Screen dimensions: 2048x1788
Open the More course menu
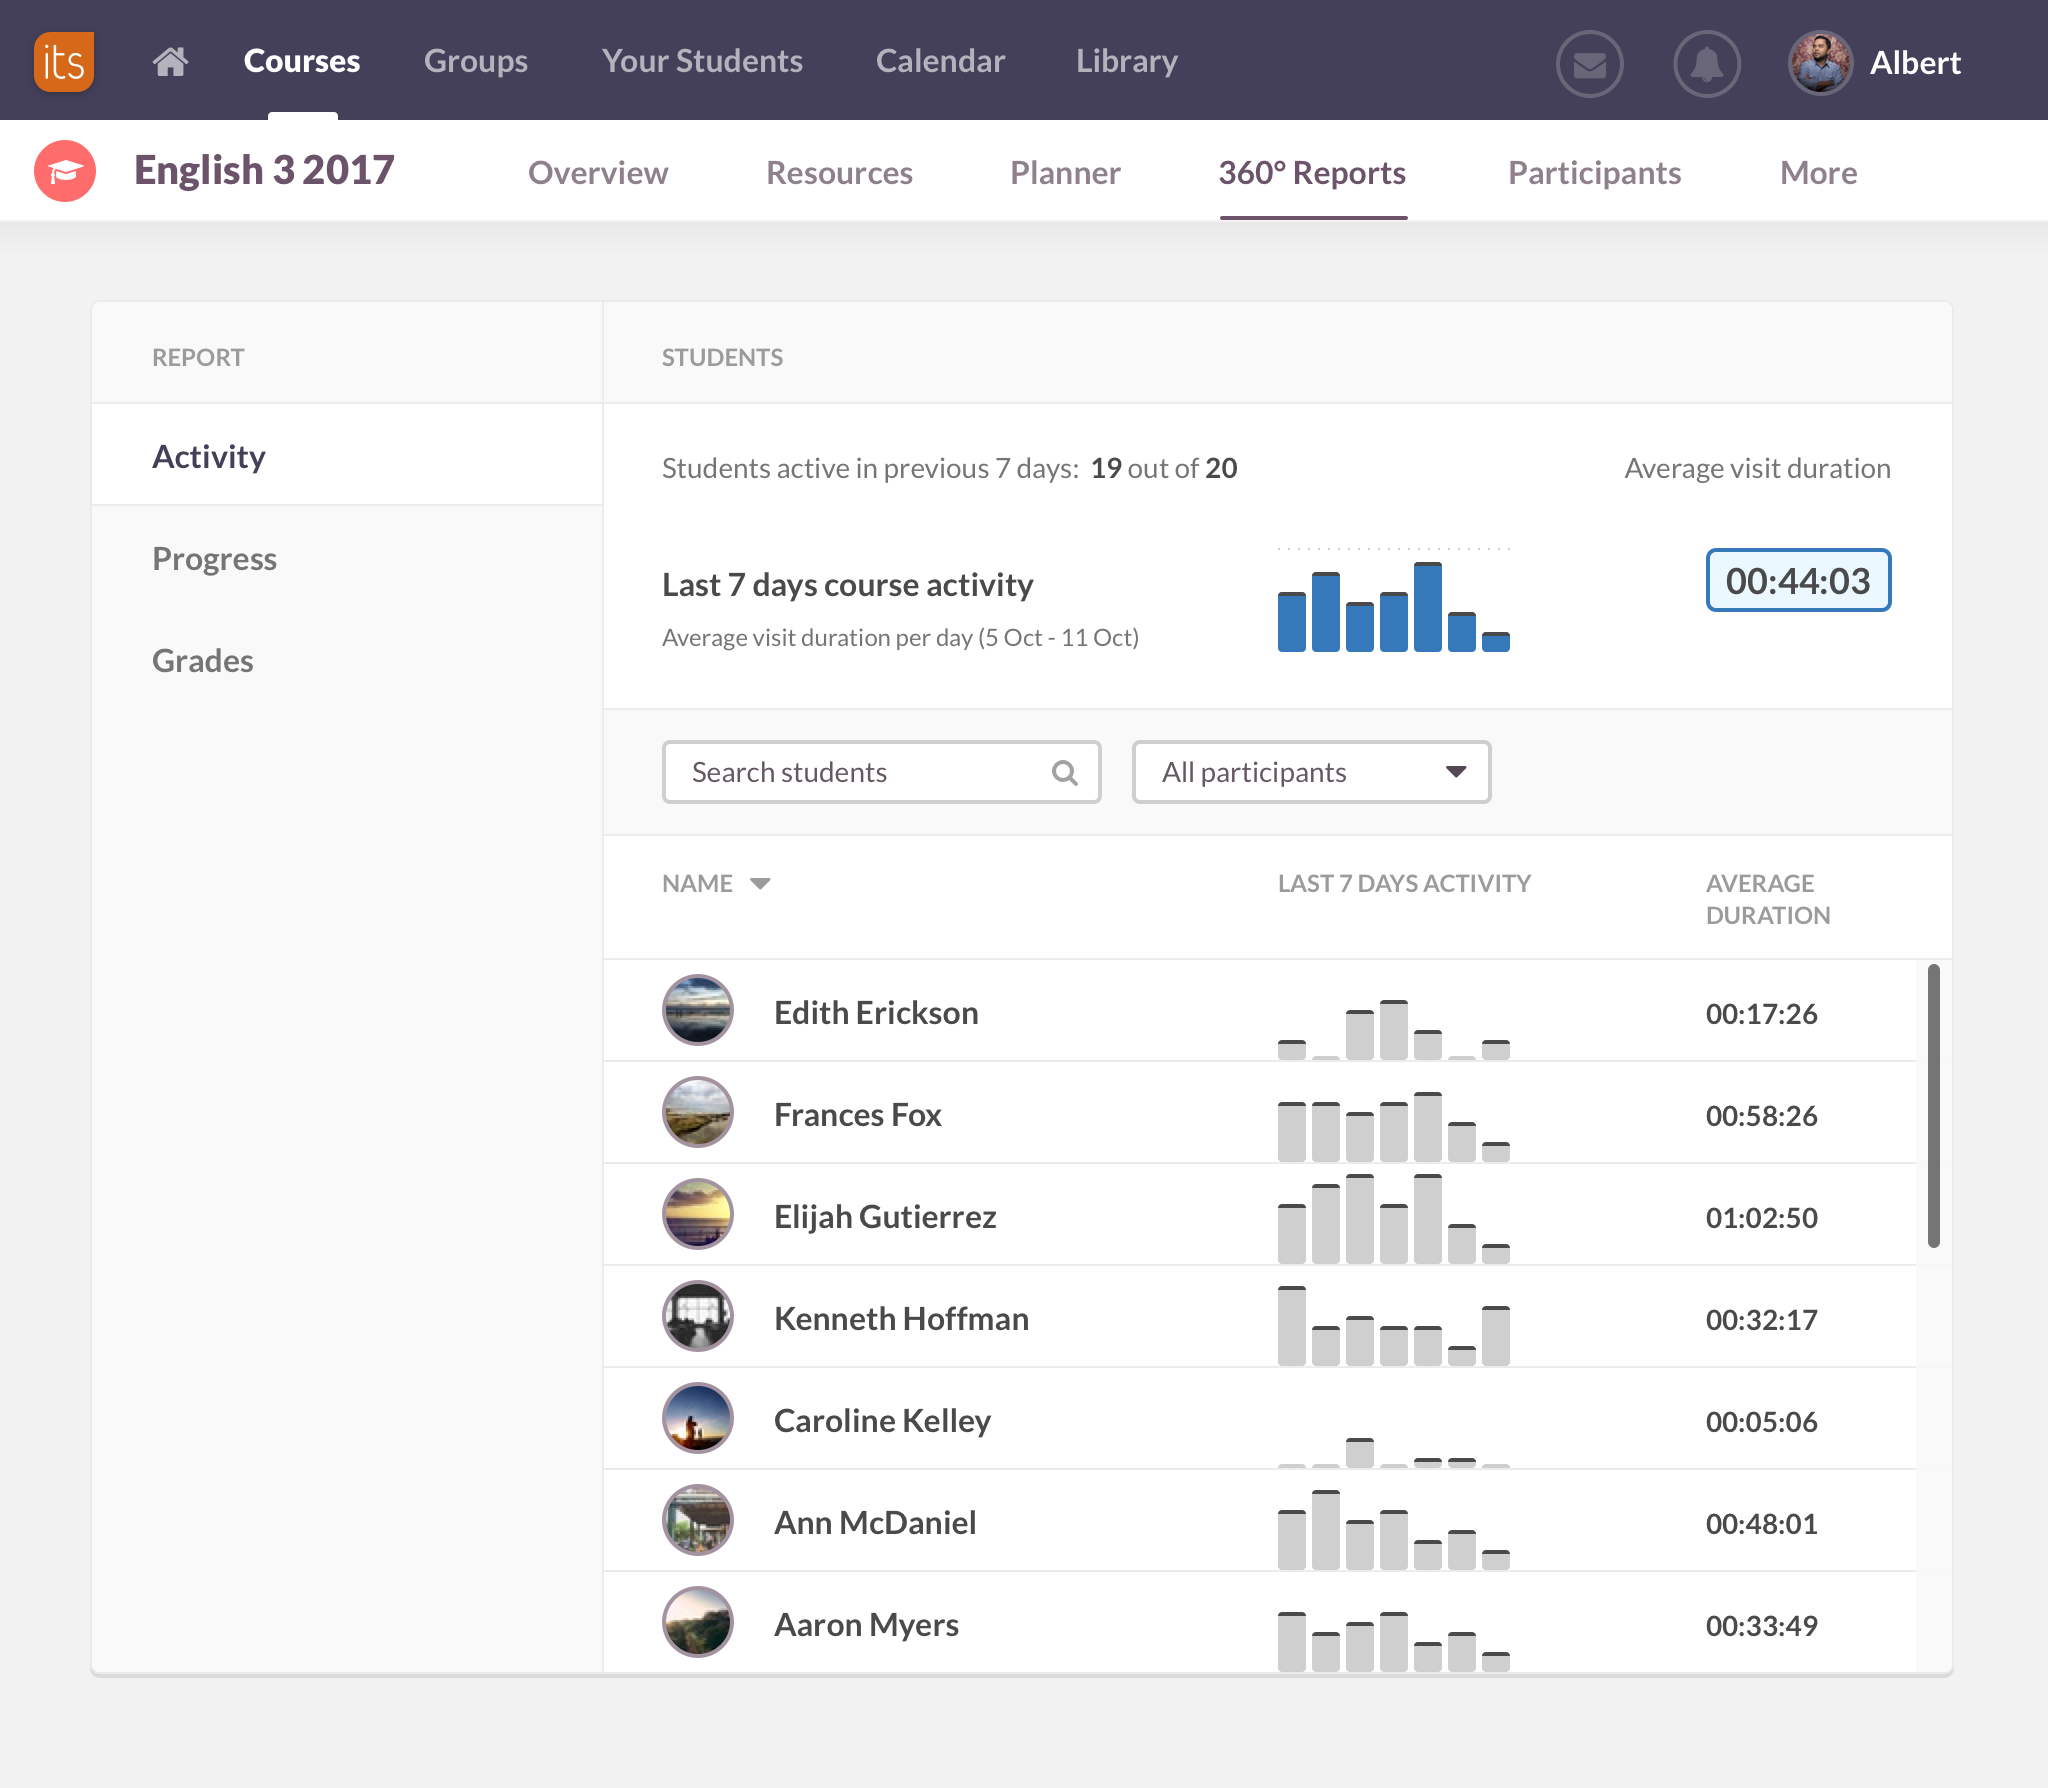click(x=1818, y=173)
